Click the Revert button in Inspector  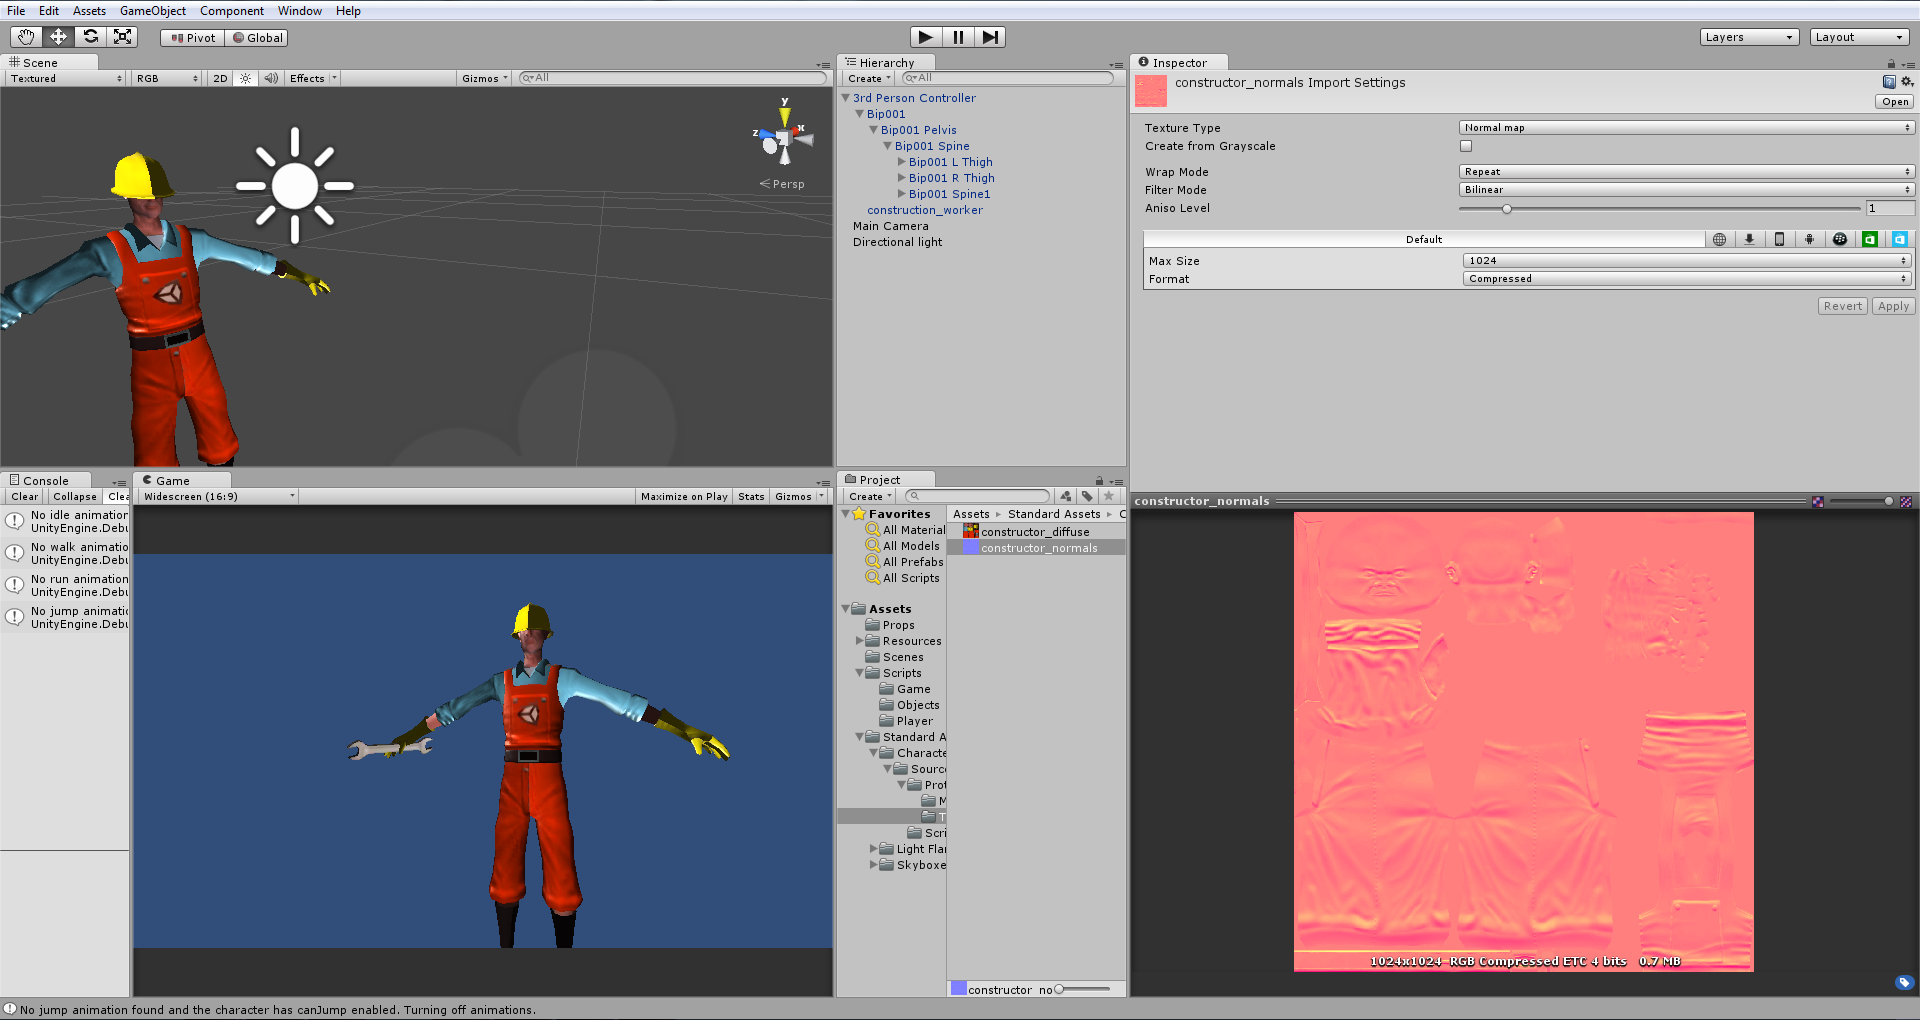pyautogui.click(x=1842, y=306)
